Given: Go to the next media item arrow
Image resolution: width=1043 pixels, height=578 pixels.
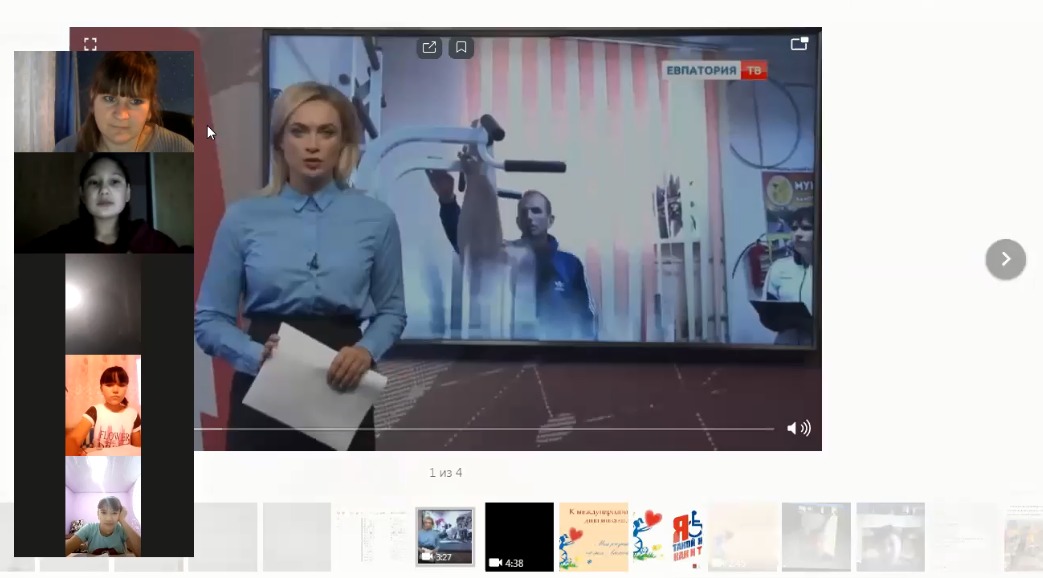Looking at the screenshot, I should tap(1005, 259).
